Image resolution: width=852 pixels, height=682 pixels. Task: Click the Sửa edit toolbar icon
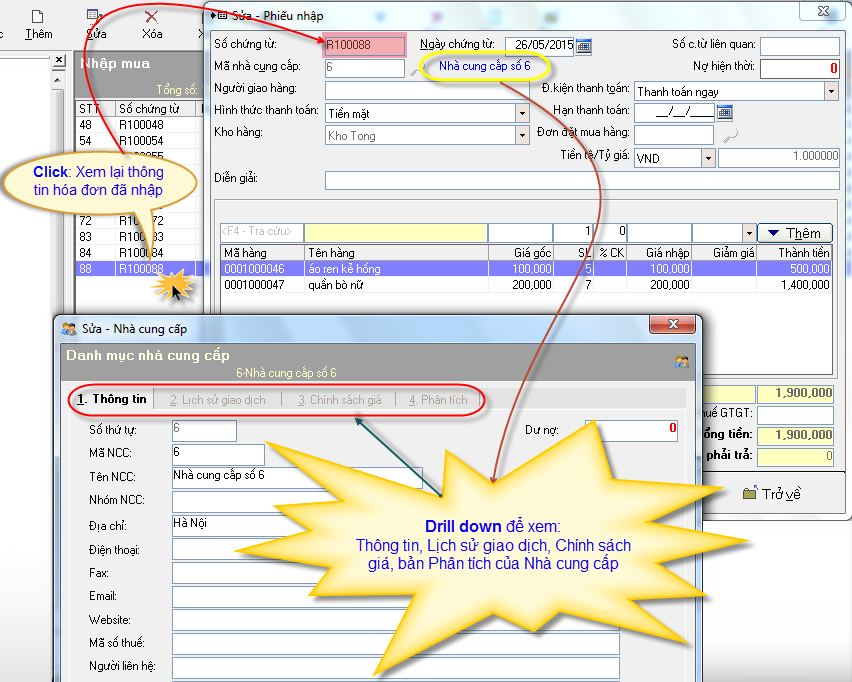[x=95, y=17]
